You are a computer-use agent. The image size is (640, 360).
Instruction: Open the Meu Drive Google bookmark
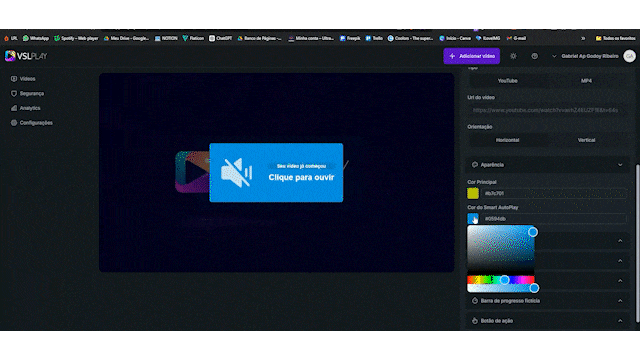[126, 38]
